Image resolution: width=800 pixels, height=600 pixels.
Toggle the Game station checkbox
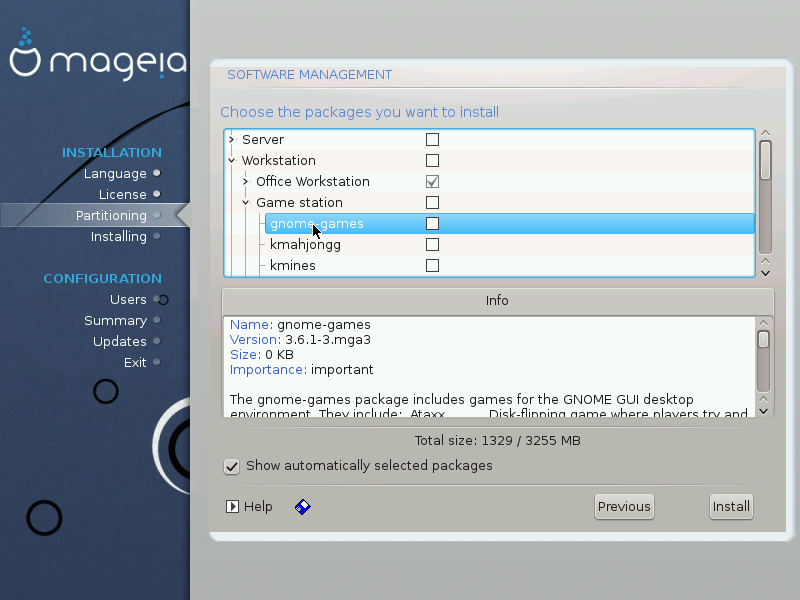coord(432,203)
